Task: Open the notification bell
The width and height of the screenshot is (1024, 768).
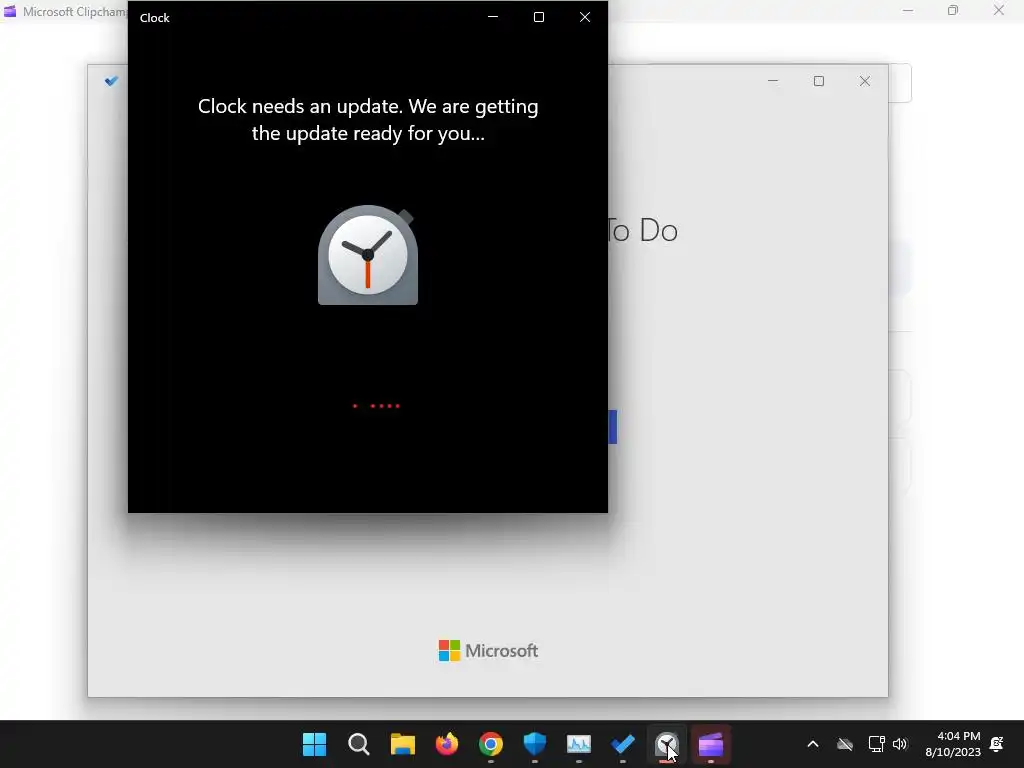Action: (x=997, y=744)
